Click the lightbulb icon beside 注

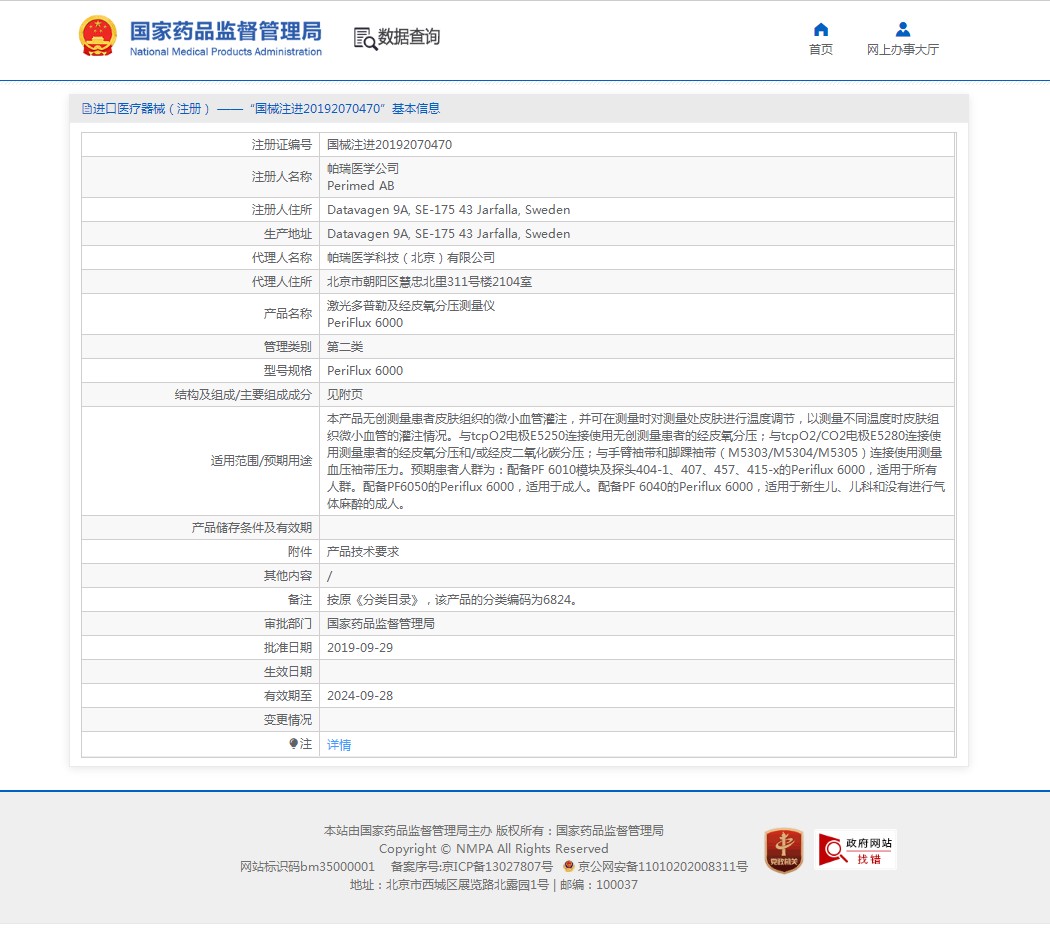[x=293, y=743]
